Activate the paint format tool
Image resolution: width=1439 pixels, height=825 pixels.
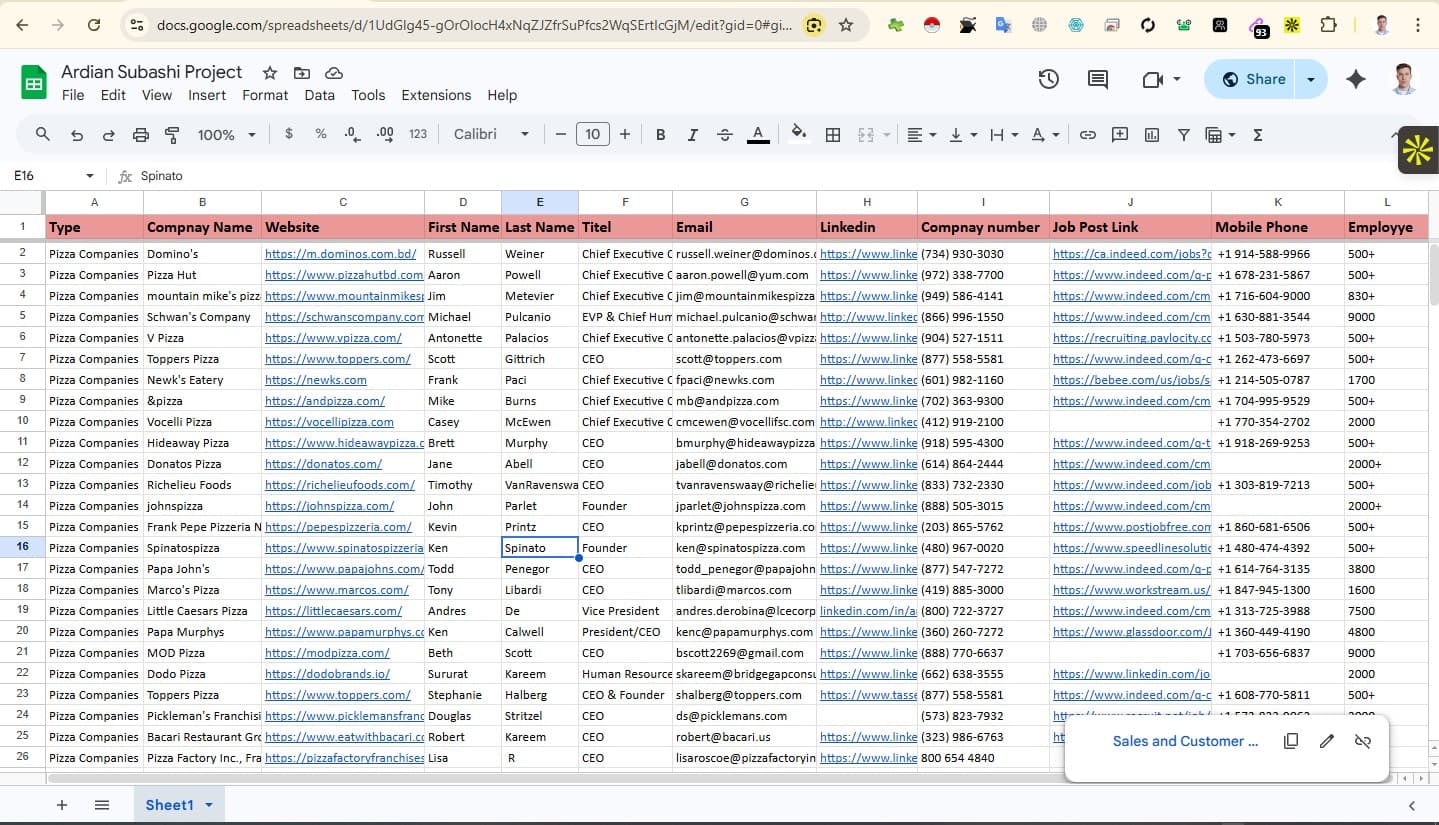click(172, 134)
